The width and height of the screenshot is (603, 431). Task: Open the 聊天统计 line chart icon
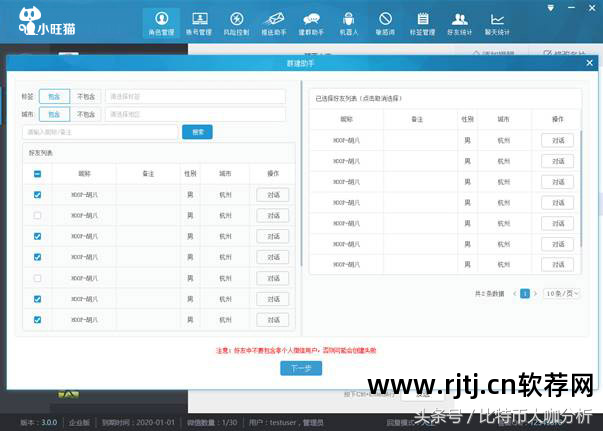(x=497, y=23)
